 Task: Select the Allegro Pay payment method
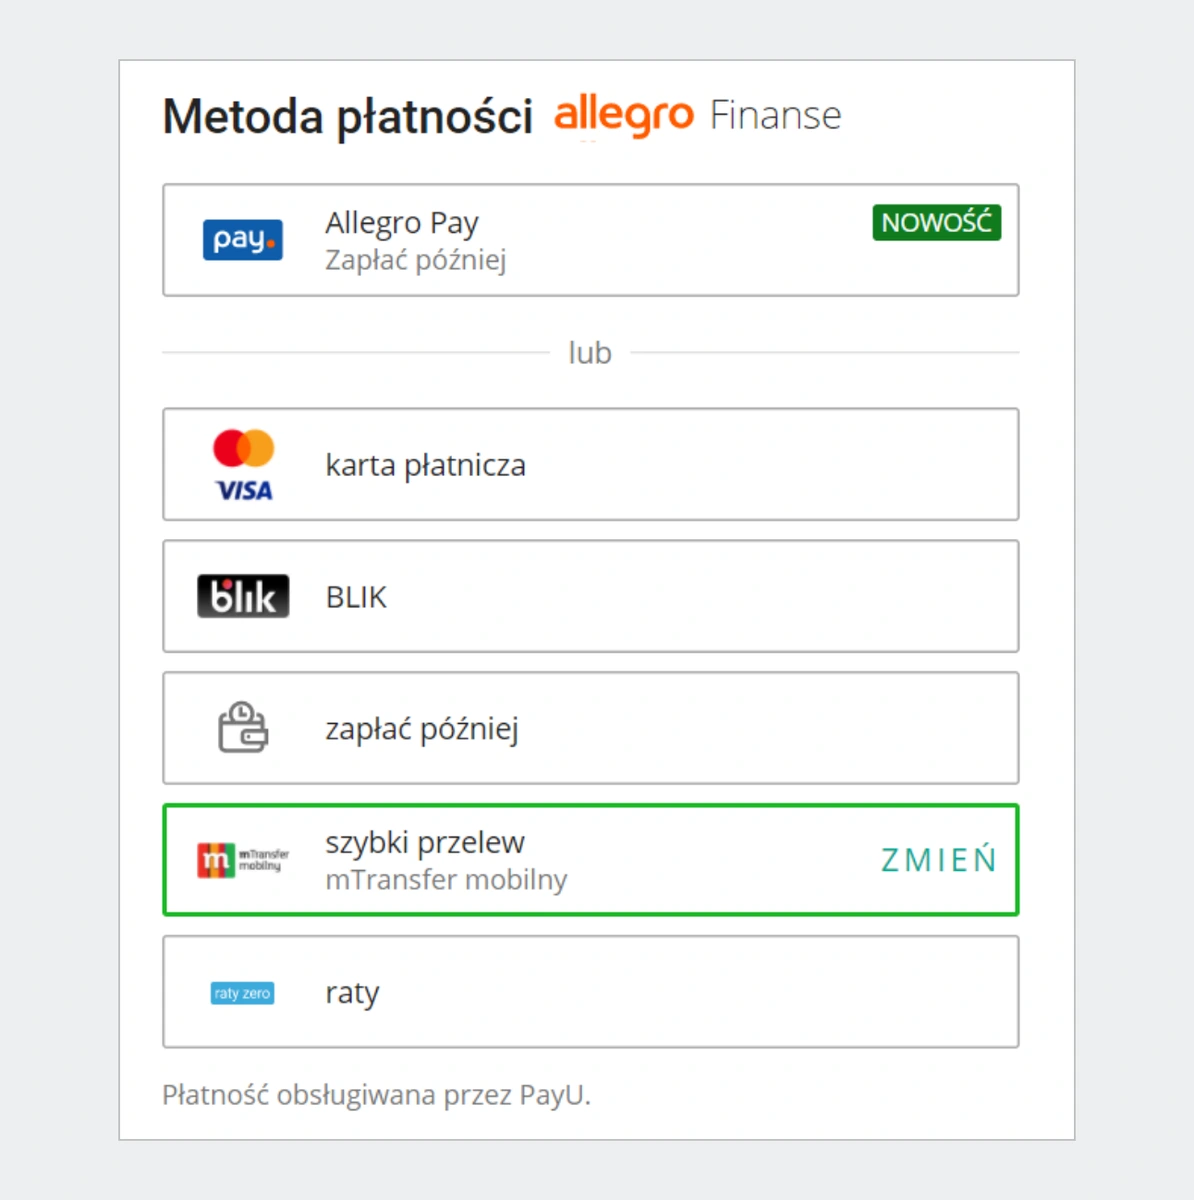tap(590, 240)
